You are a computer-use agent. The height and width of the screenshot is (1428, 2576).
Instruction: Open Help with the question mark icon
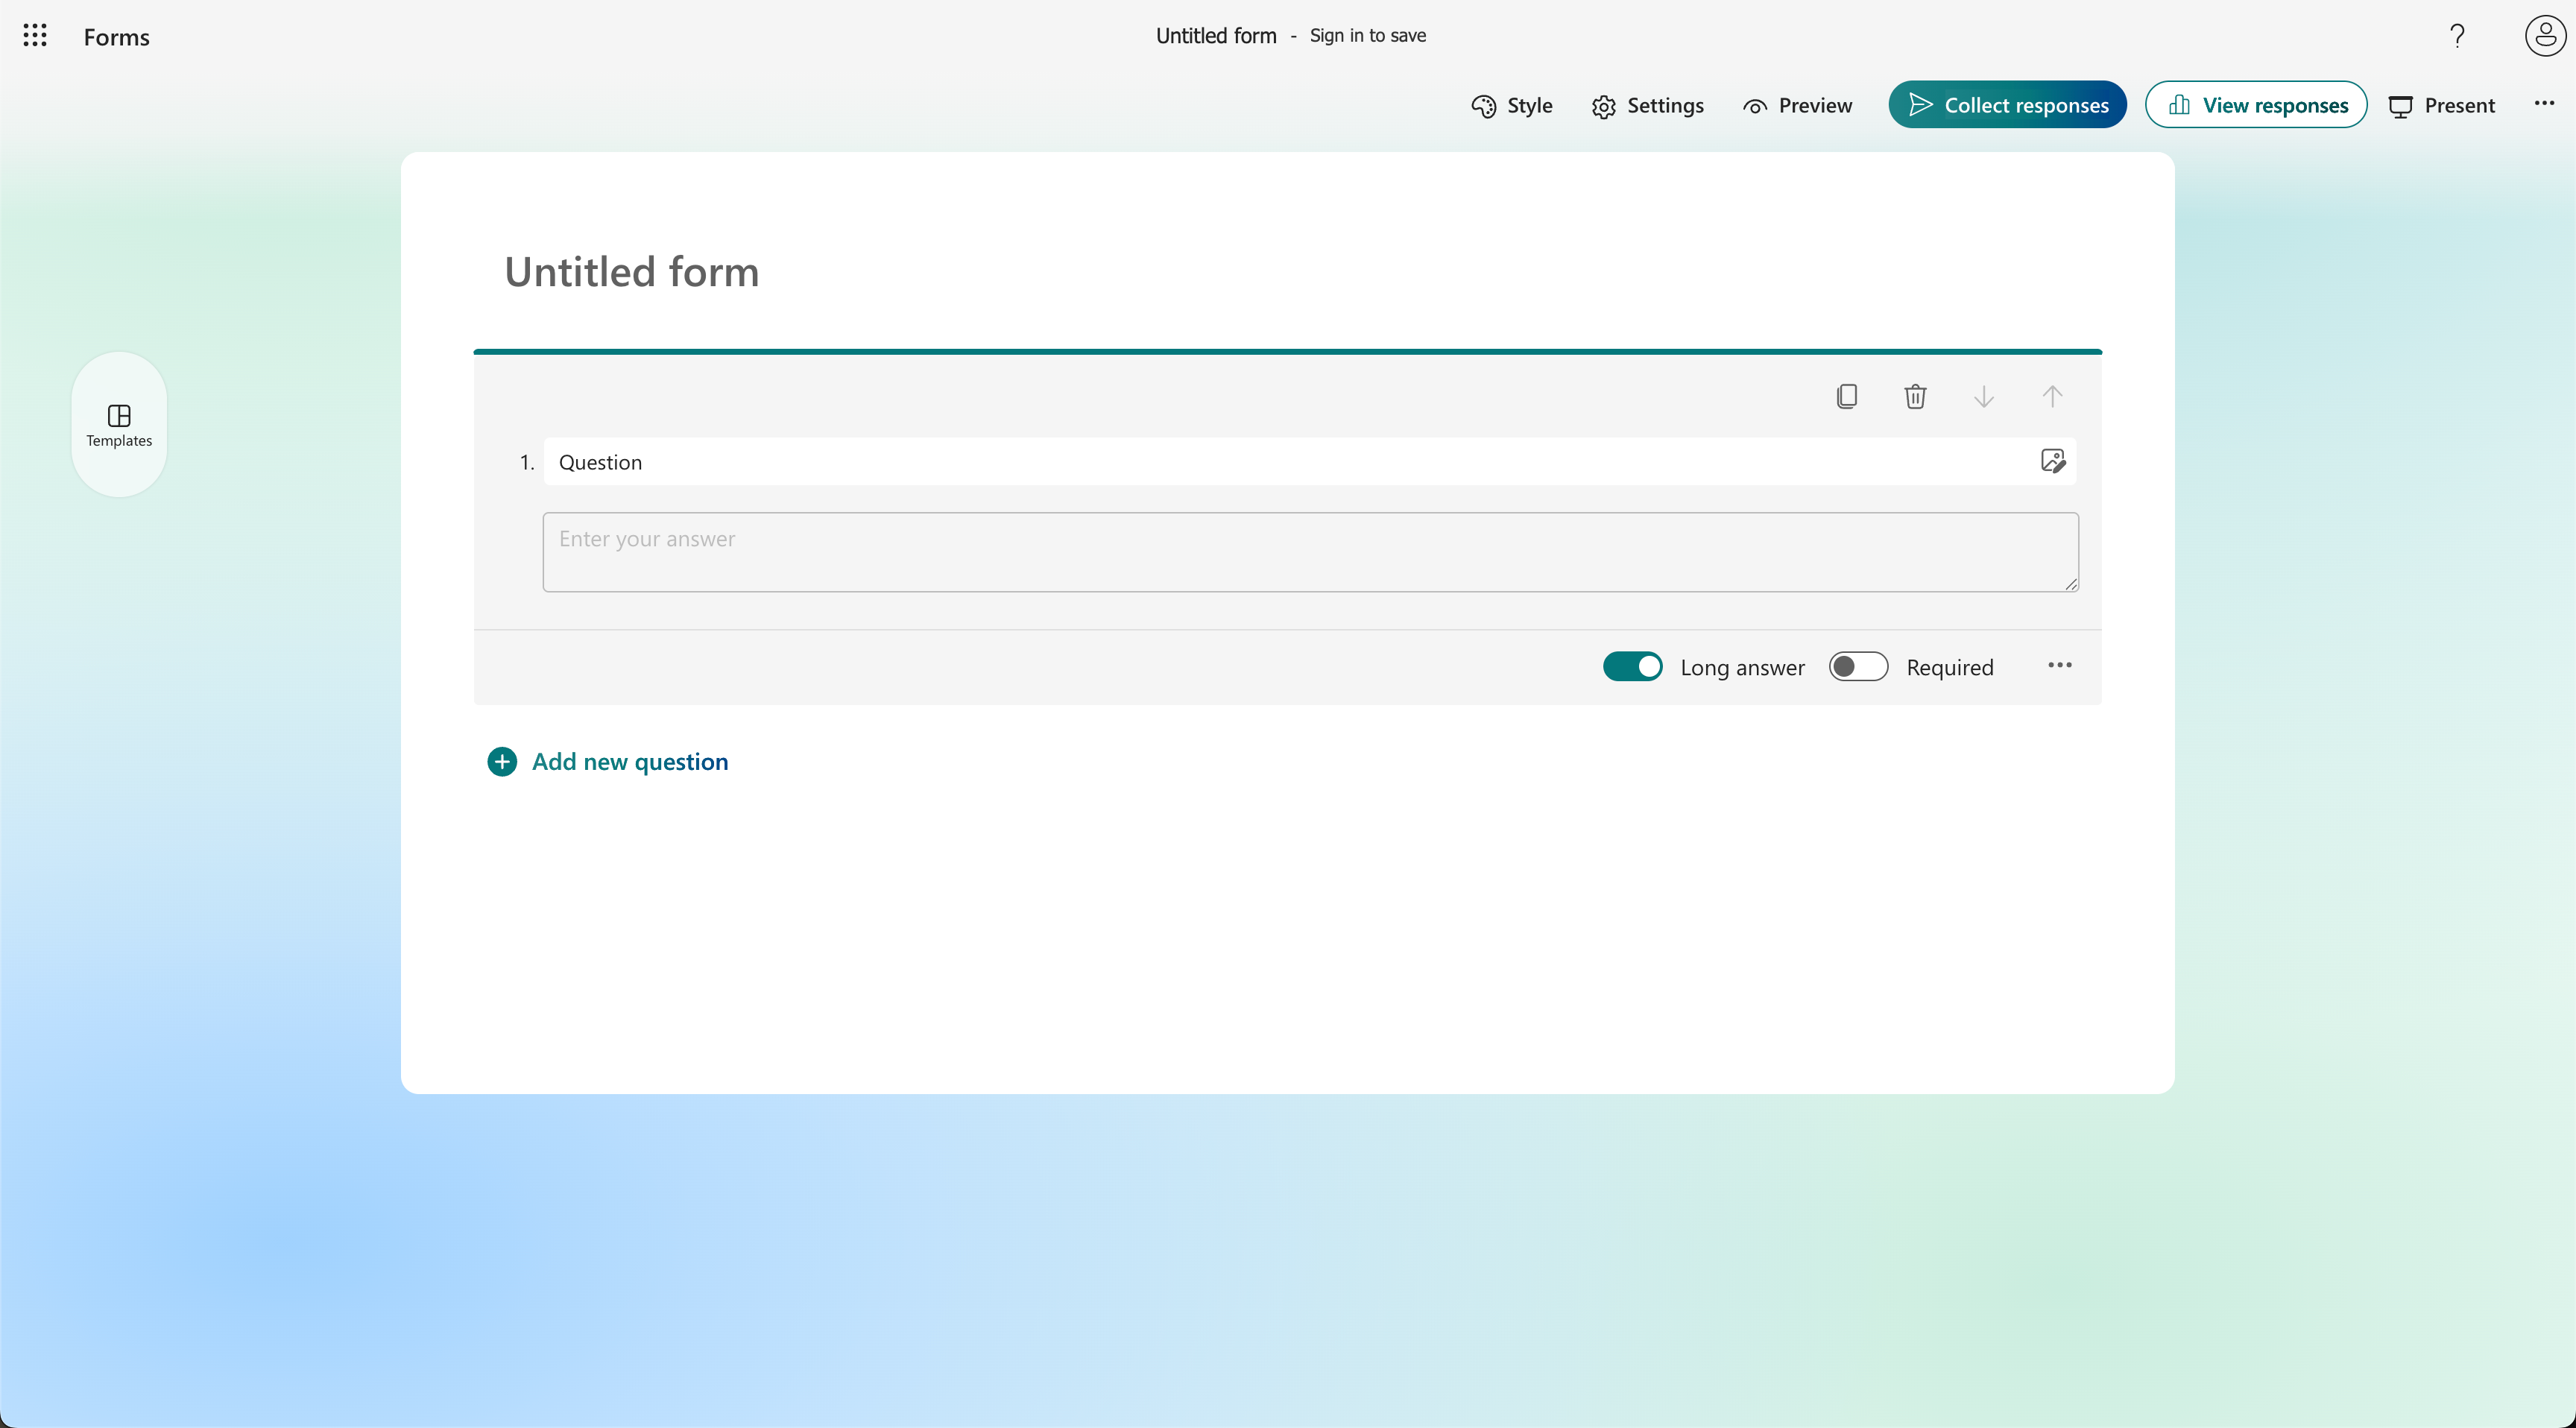click(x=2458, y=34)
